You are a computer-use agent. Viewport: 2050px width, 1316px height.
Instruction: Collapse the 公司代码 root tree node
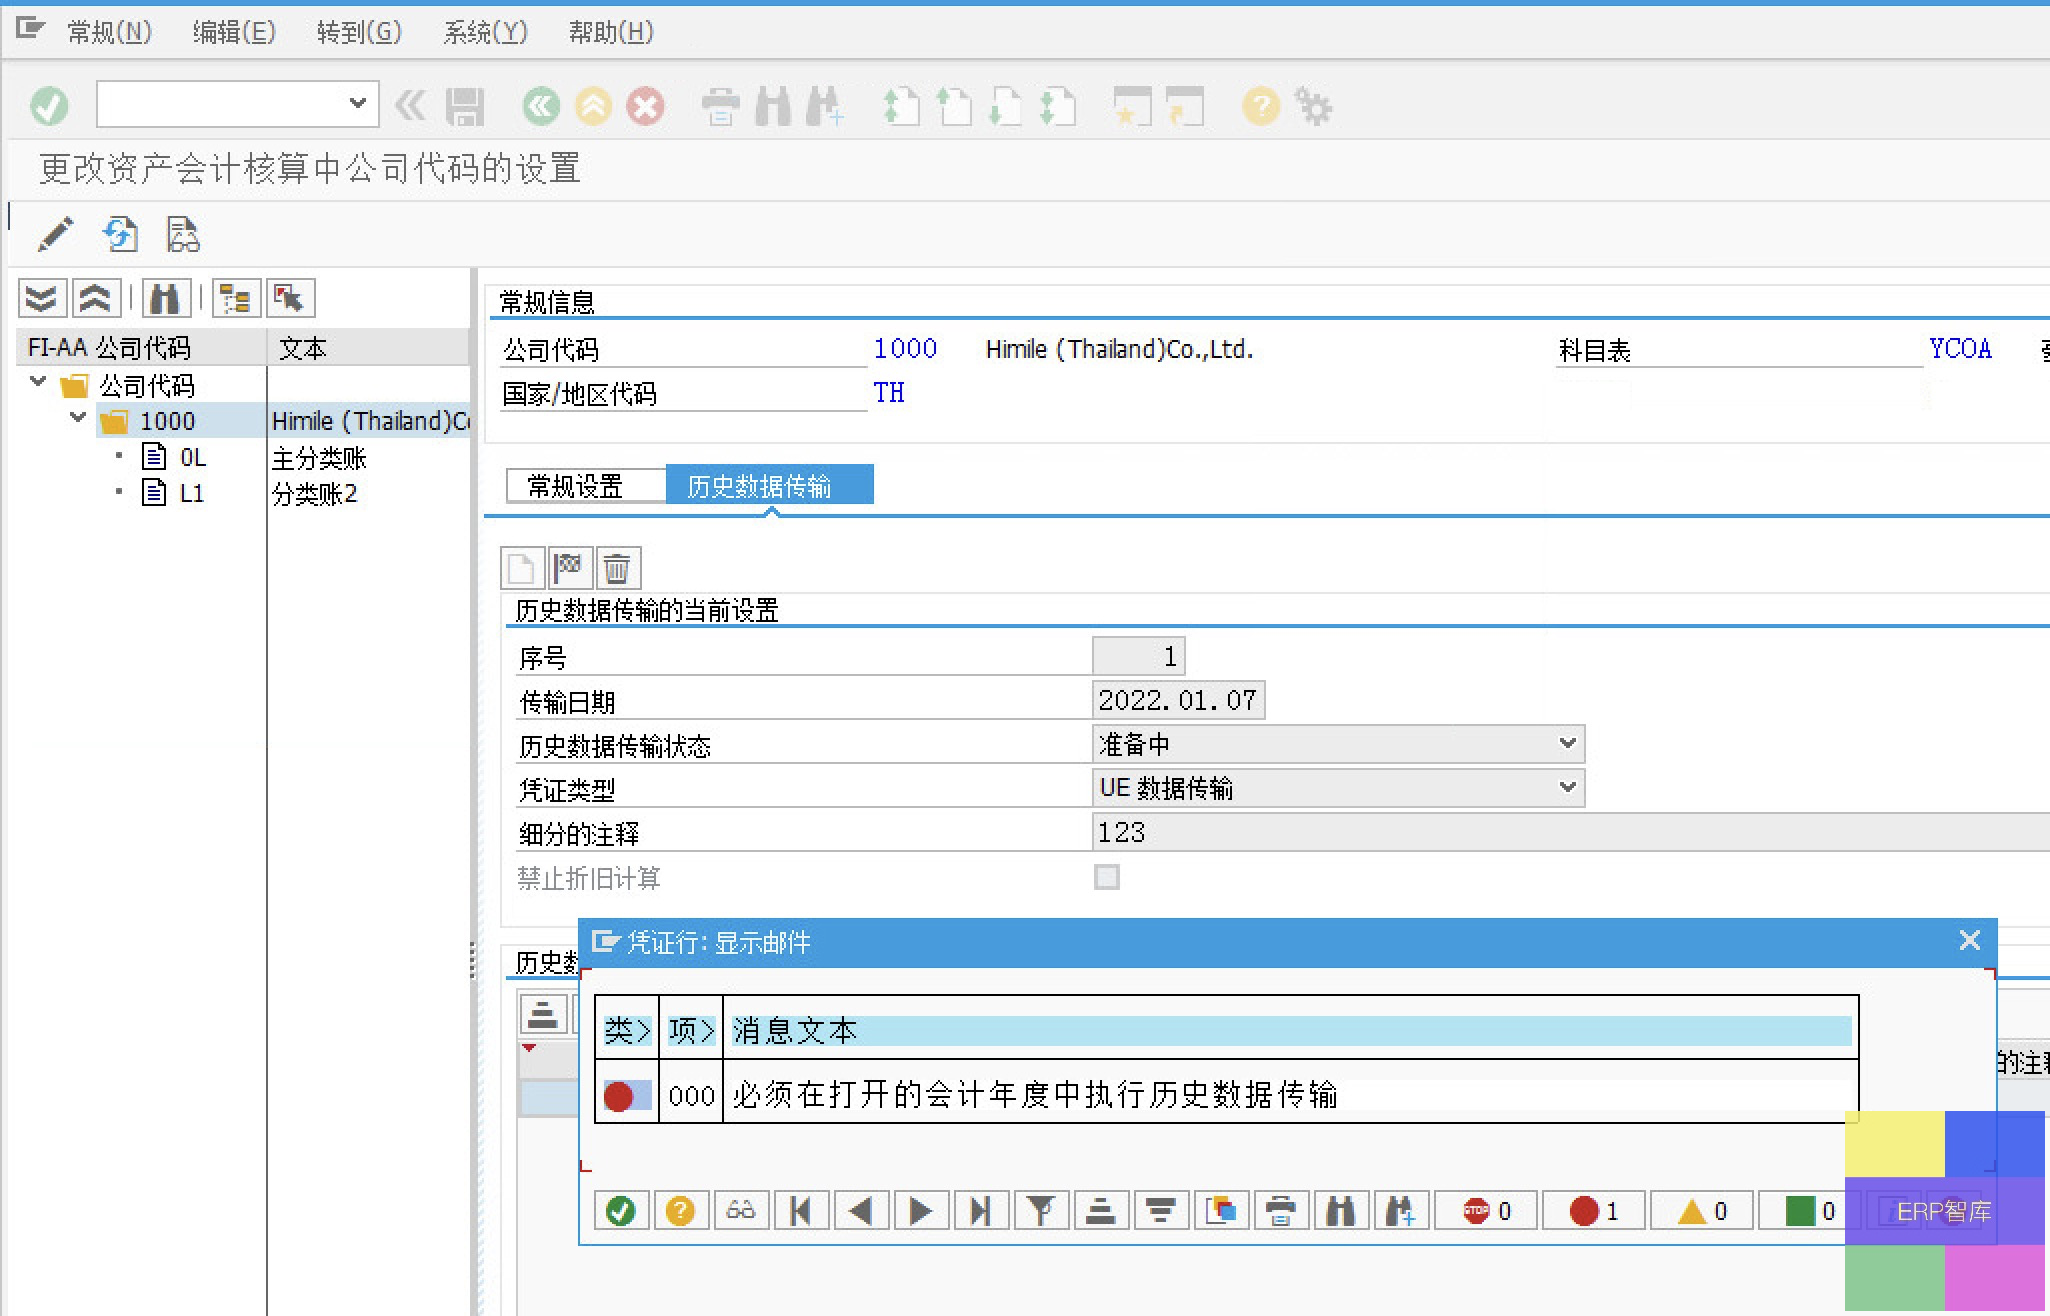pos(39,382)
